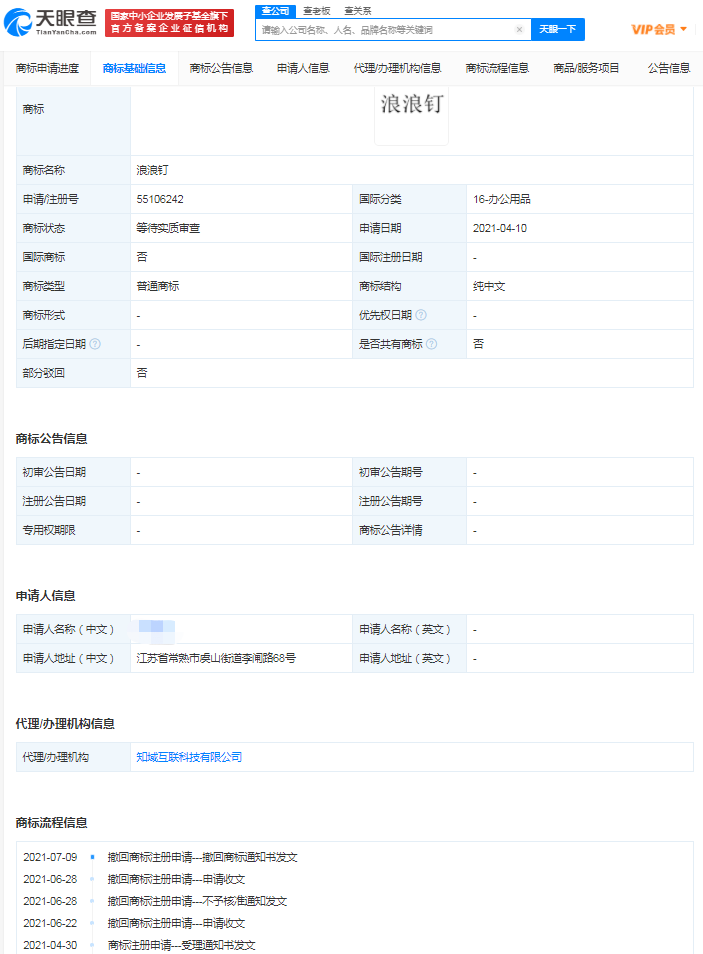
Task: Click the 申请人信息 section heading
Action: pyautogui.click(x=46, y=596)
